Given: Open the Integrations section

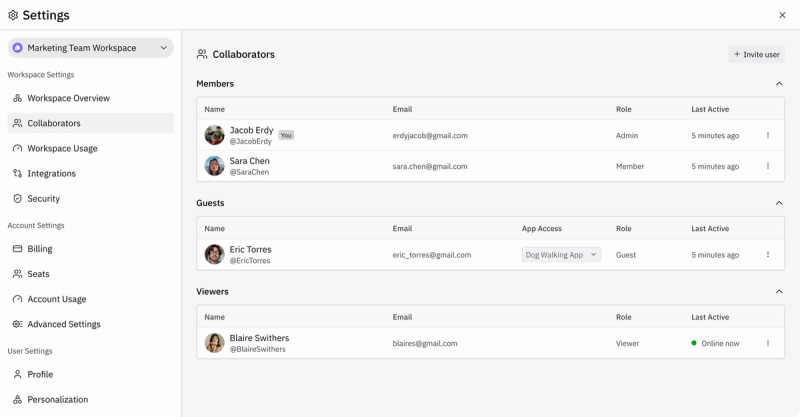Looking at the screenshot, I should point(91,174).
